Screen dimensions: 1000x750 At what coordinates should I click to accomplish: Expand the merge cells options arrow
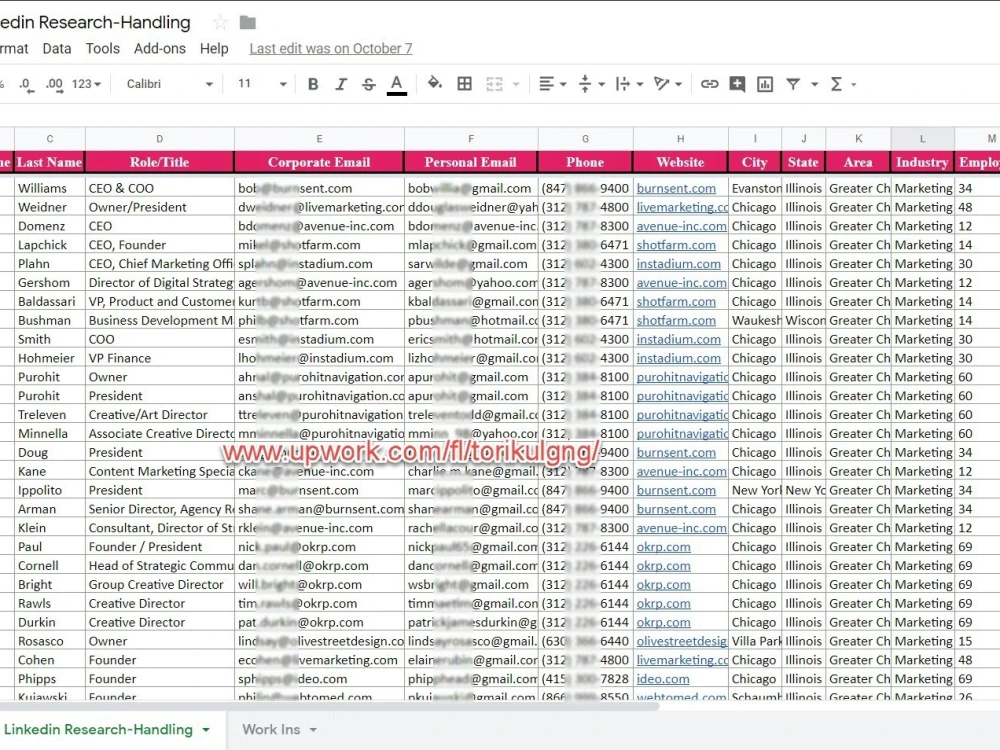(516, 84)
